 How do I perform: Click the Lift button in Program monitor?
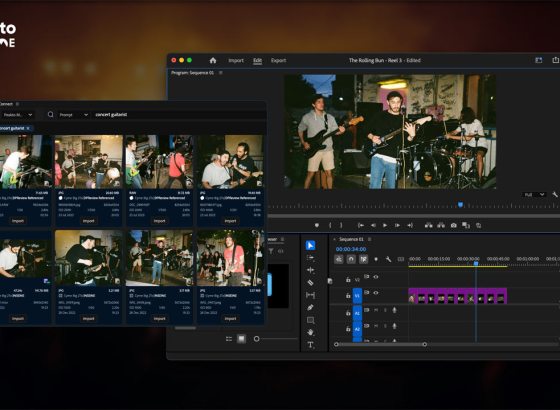(429, 225)
